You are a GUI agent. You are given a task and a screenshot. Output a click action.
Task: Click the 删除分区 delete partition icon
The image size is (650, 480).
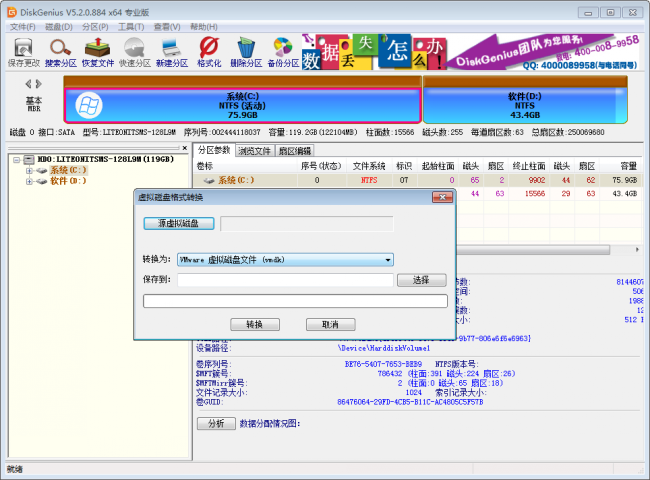(246, 53)
